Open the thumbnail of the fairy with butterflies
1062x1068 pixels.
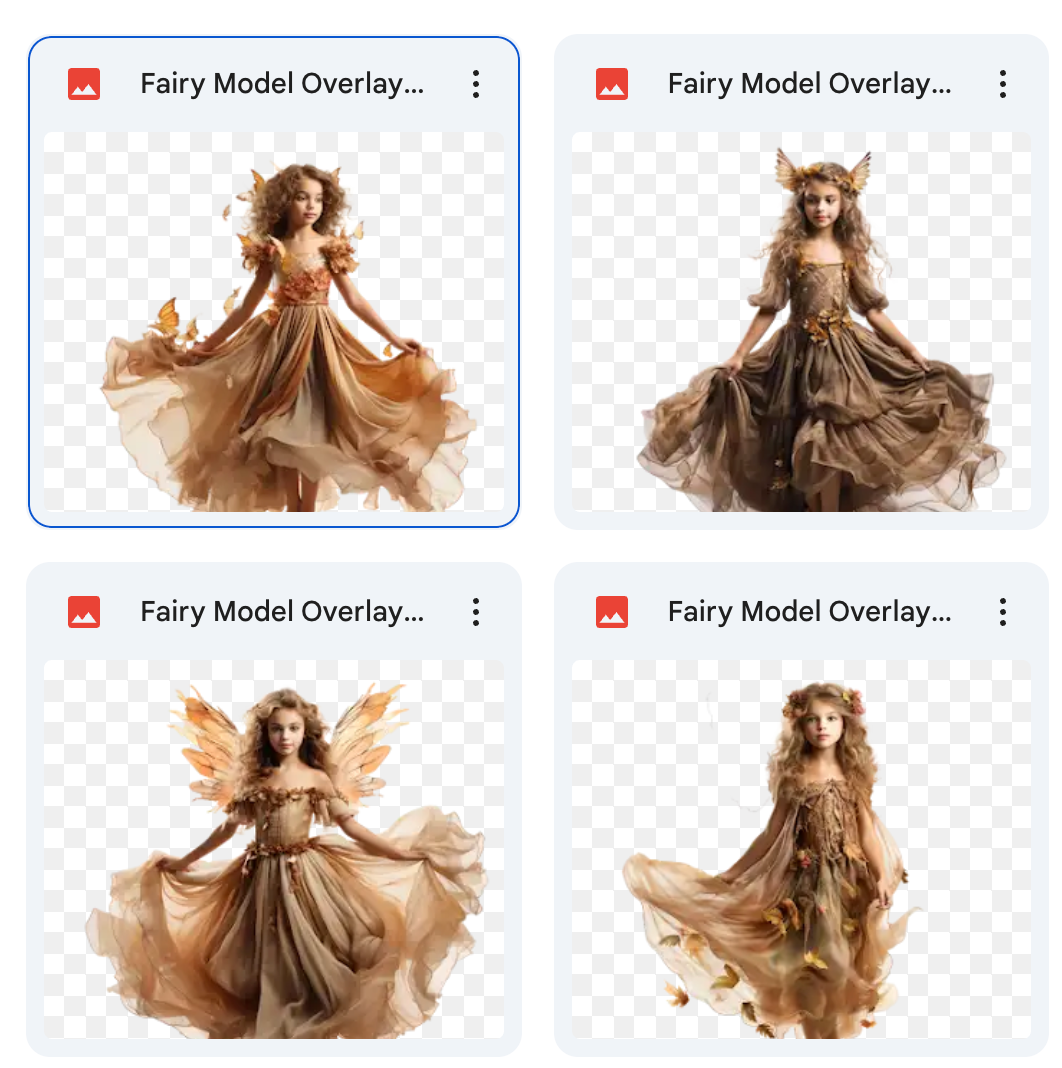tap(274, 321)
